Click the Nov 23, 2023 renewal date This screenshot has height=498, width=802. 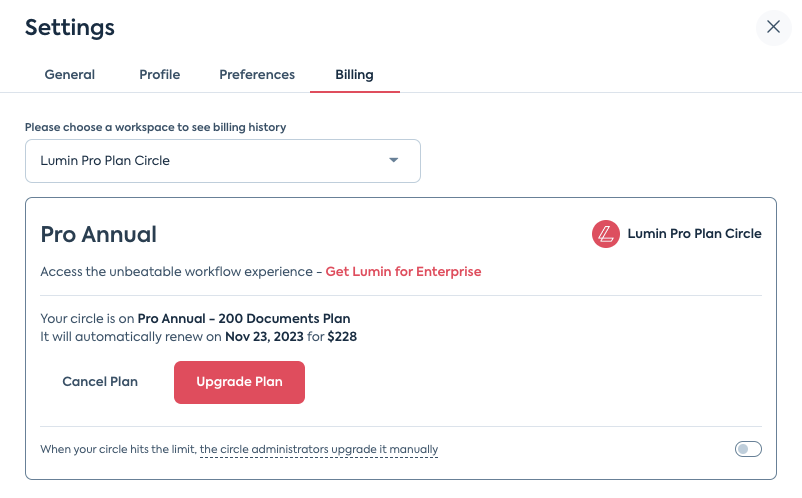click(x=264, y=337)
